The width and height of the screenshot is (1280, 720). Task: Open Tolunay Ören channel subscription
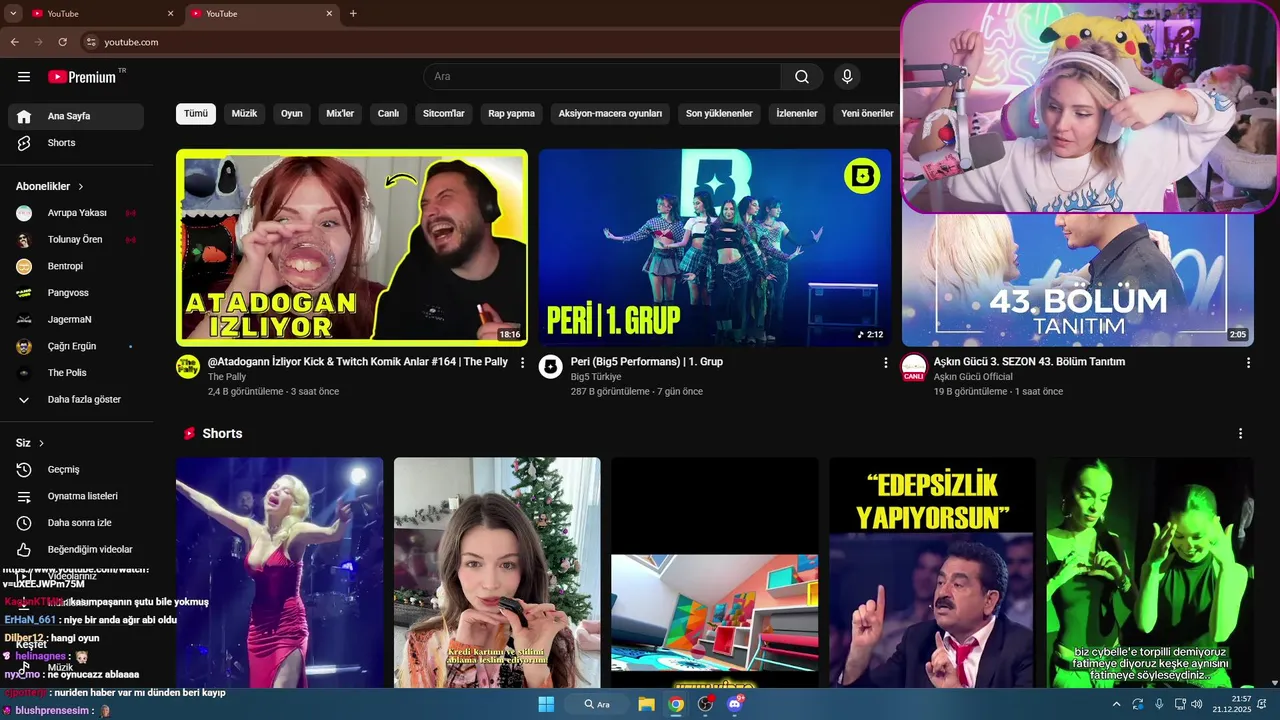point(76,240)
